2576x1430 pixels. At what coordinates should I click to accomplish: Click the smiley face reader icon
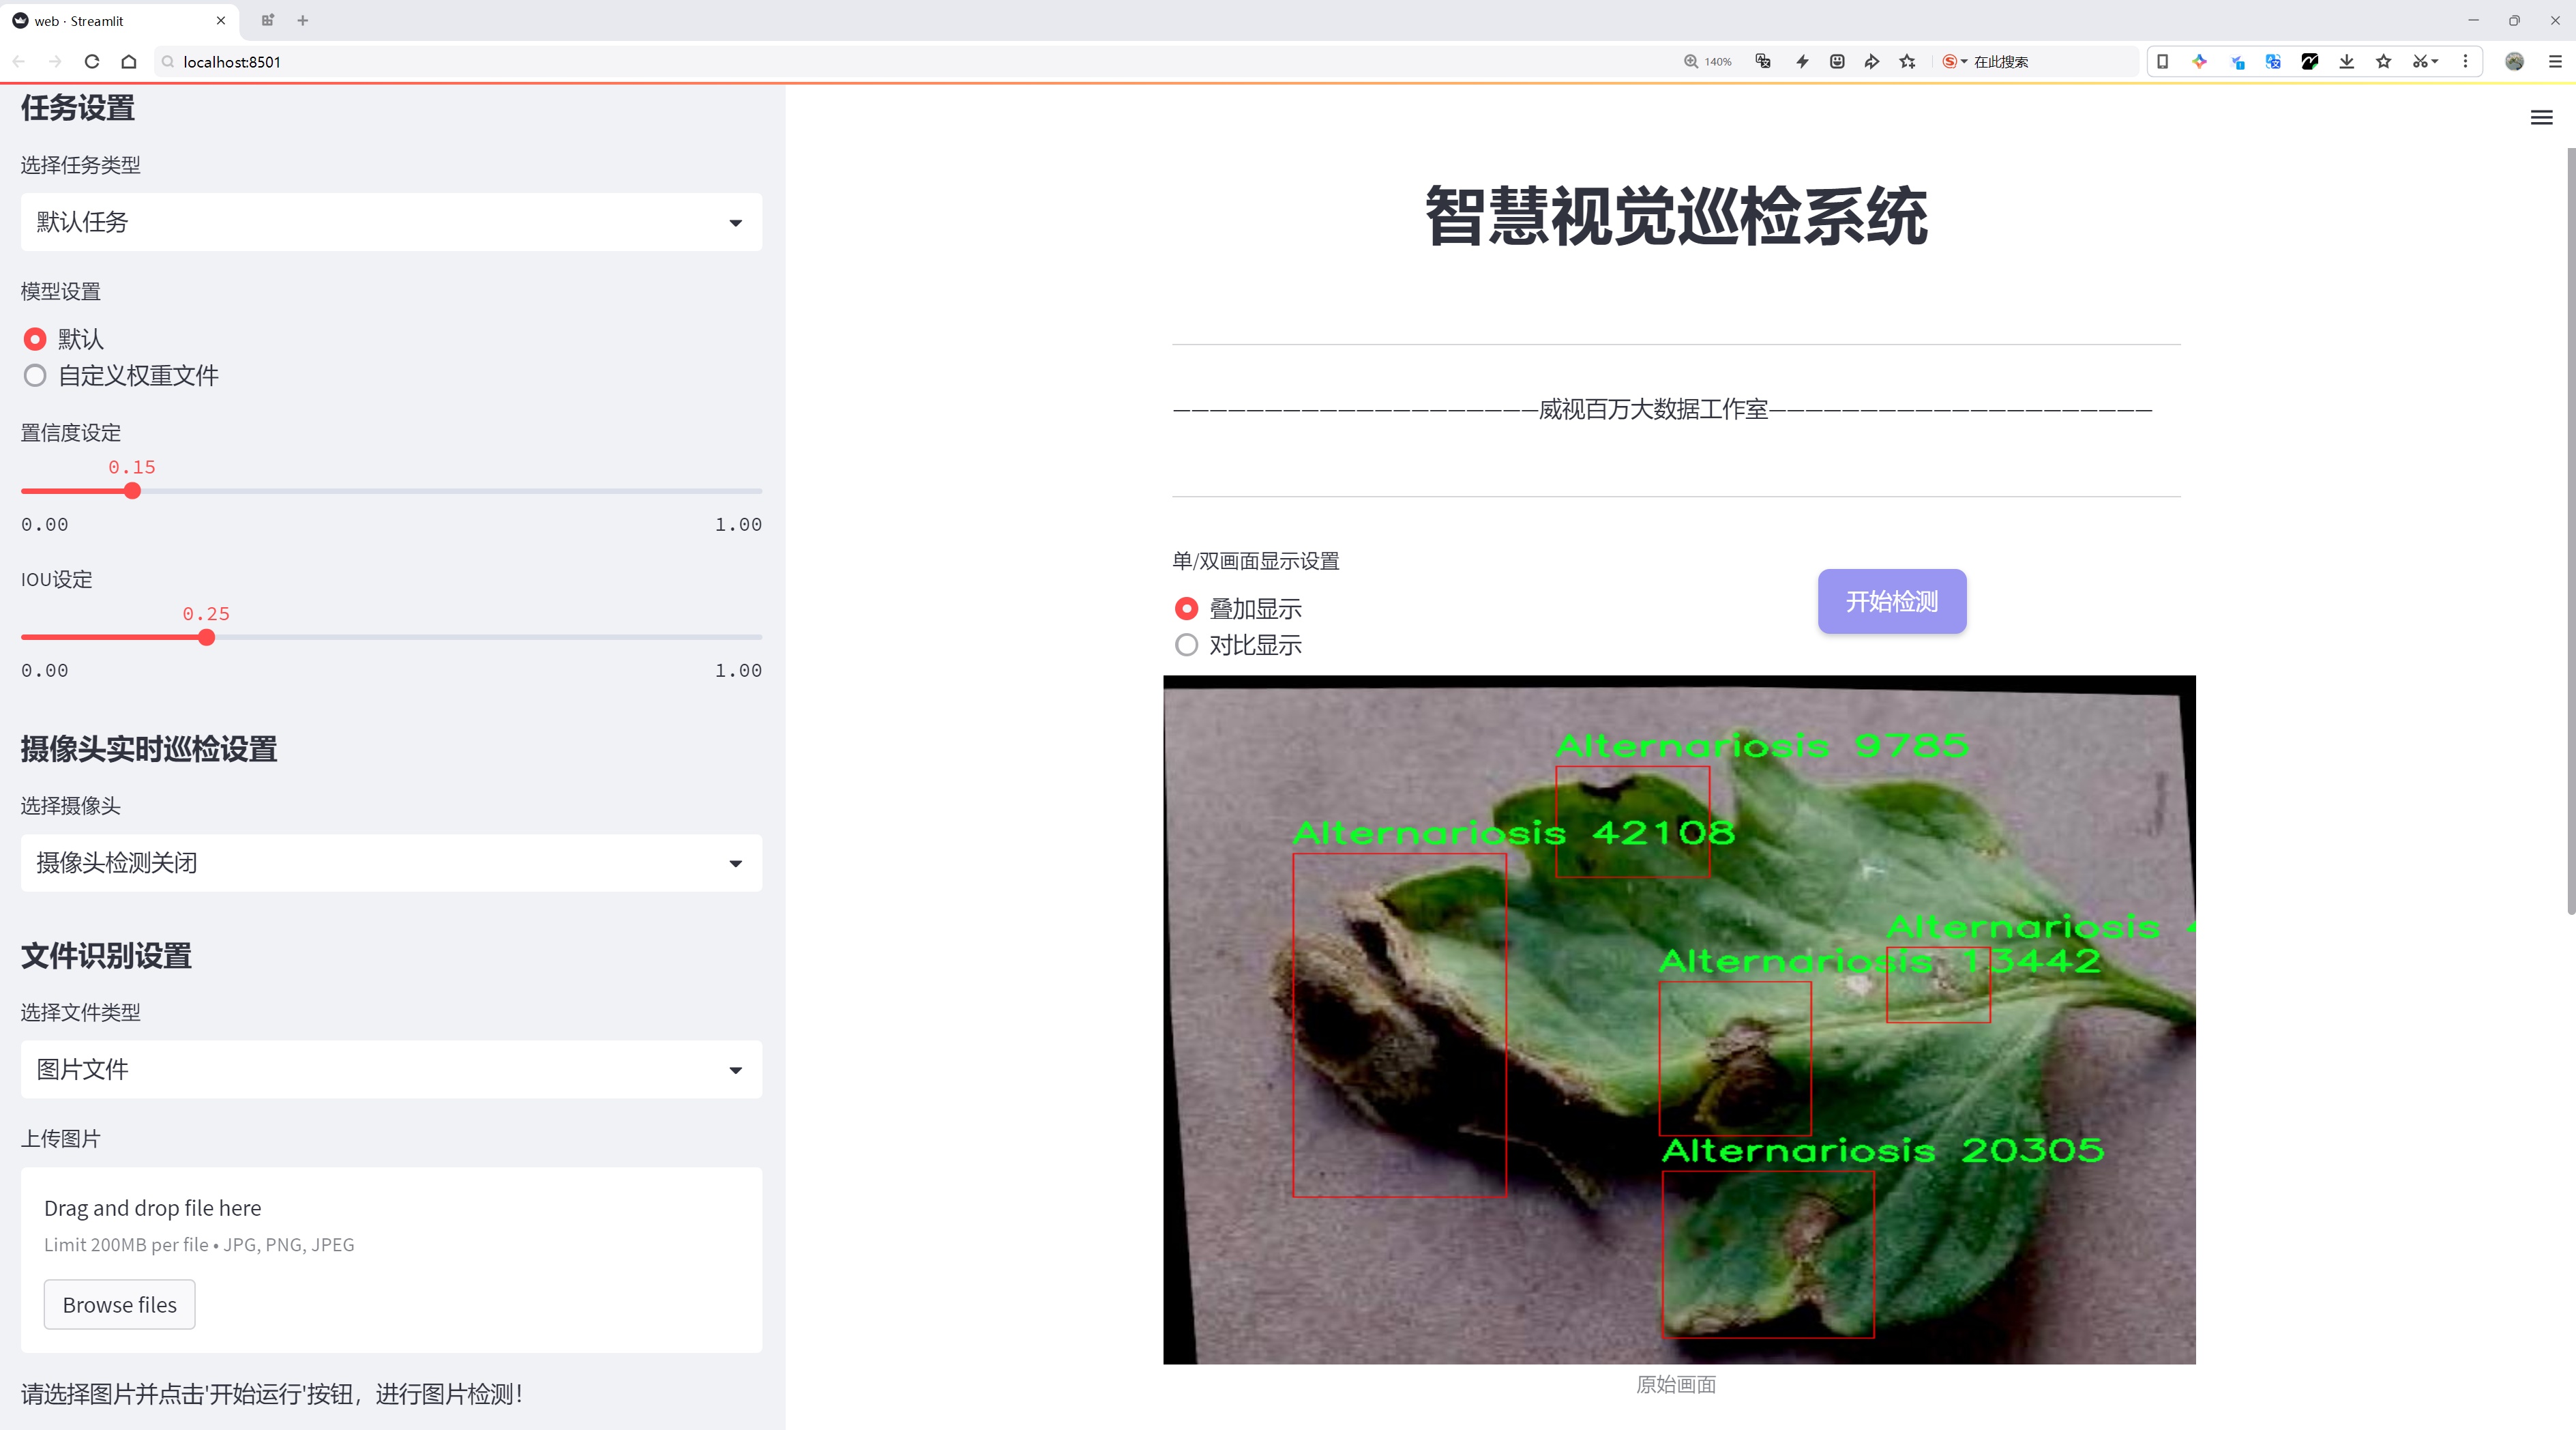1837,62
